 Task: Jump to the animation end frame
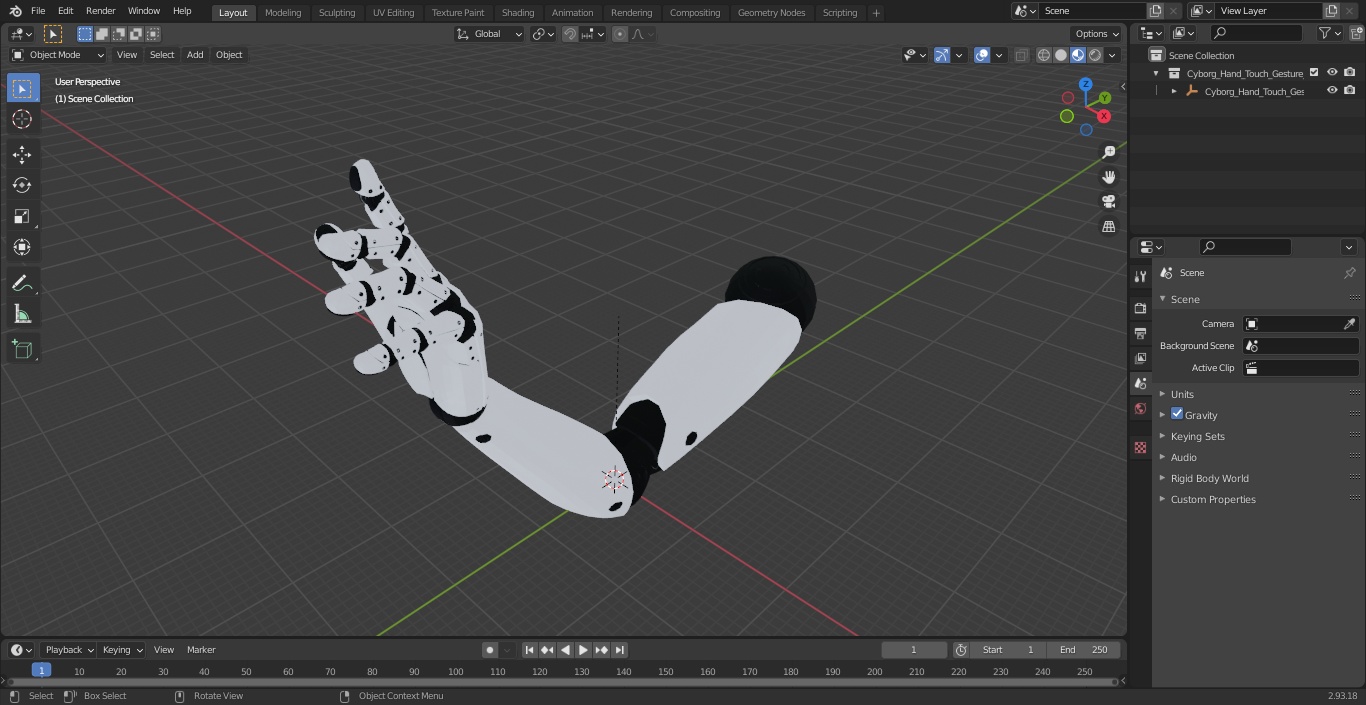(620, 650)
